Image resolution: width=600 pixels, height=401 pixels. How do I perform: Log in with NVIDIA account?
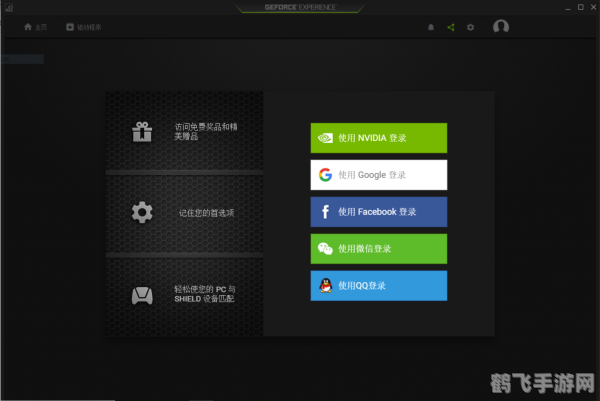378,138
